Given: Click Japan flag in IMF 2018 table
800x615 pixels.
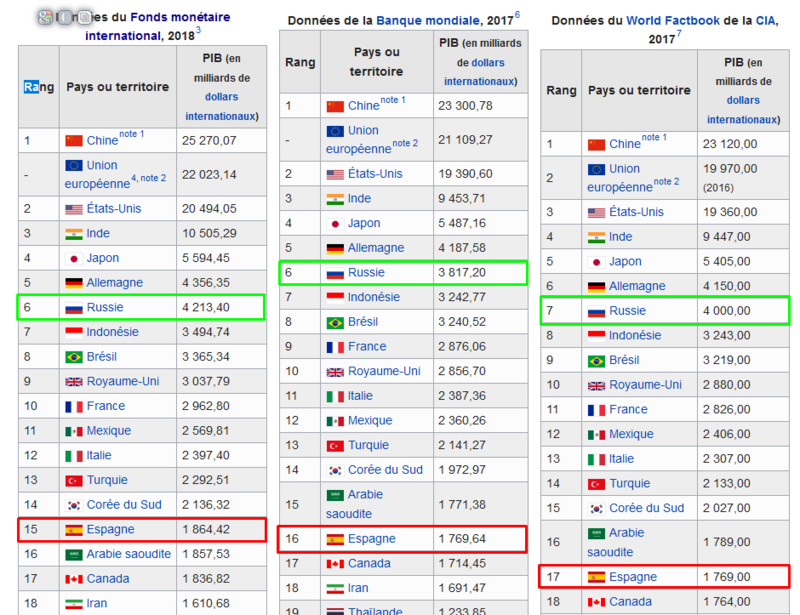Looking at the screenshot, I should tap(74, 259).
